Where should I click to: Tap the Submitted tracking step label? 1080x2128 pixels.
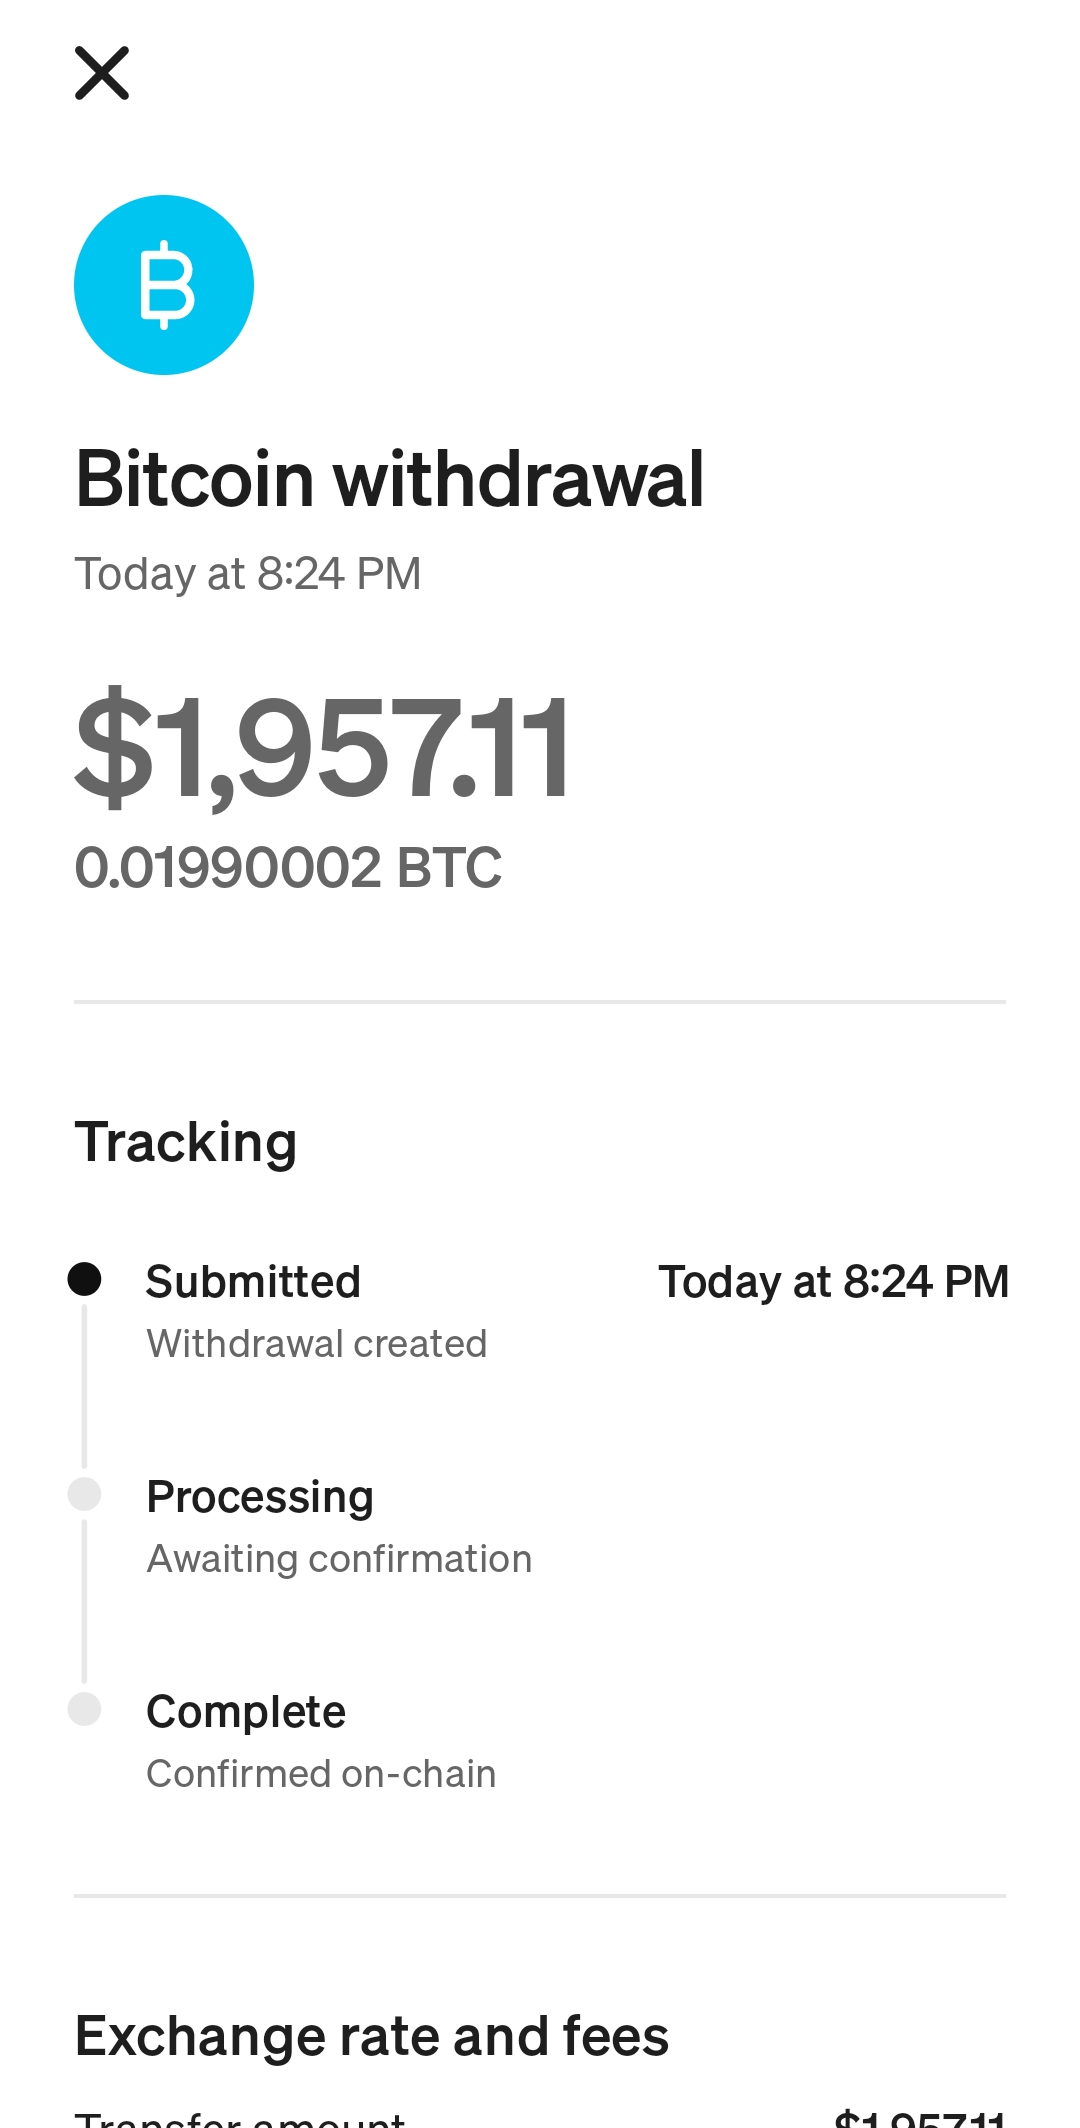click(253, 1282)
